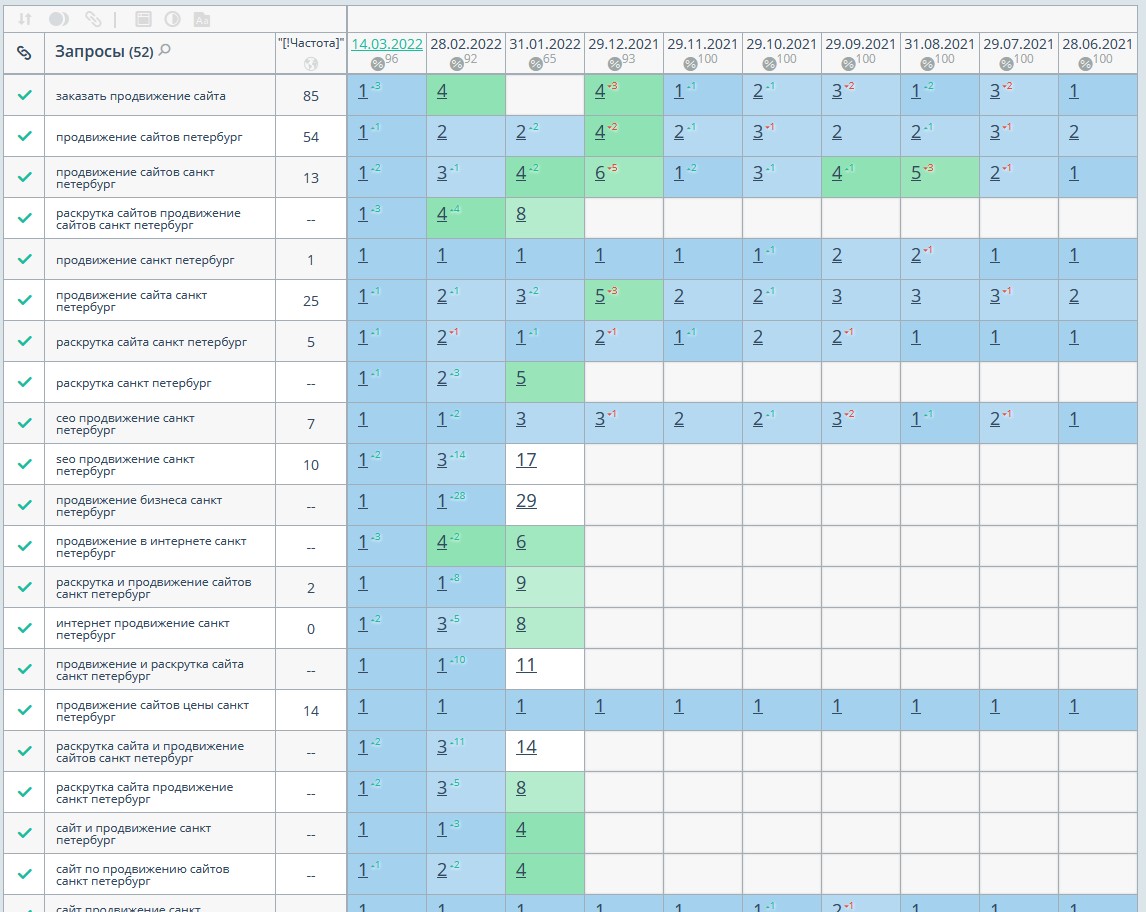Select the query 'продвижение сайтов цены санкт петербург'
1146x912 pixels.
pyautogui.click(x=152, y=710)
